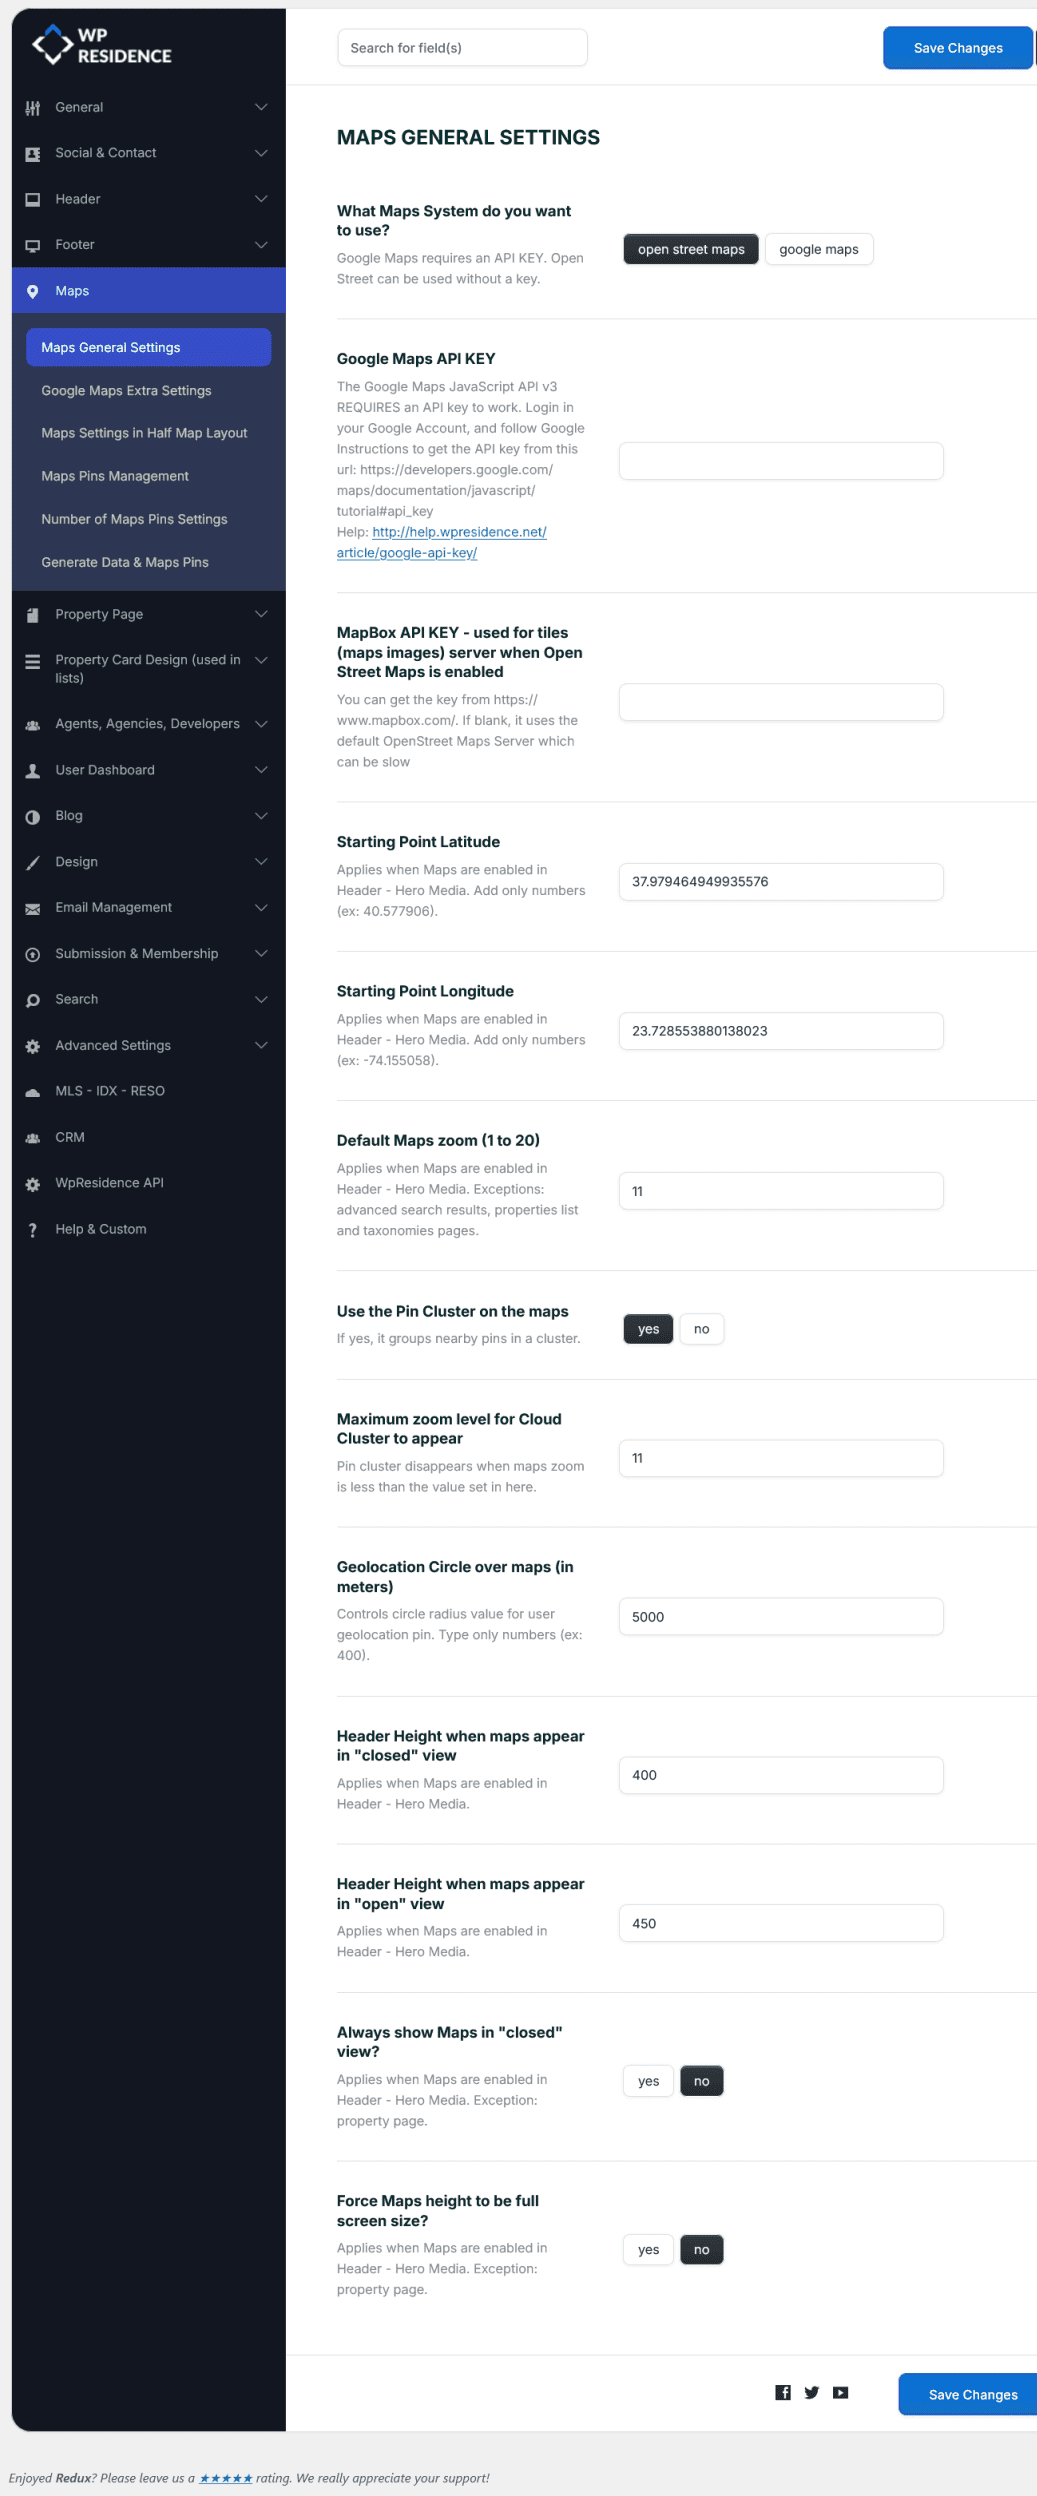Click the gear icon next to WpResidence API
Screen dimensions: 1037x2496
coord(33,1184)
